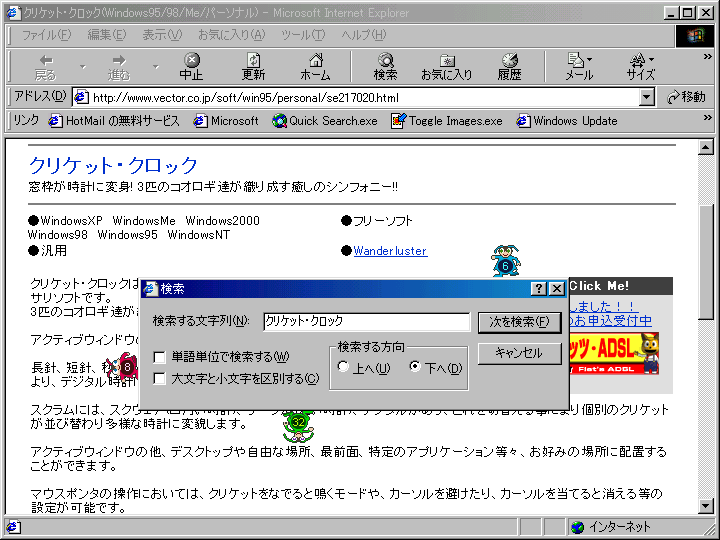
Task: Click the IE icon in 検索 dialog title
Action: click(x=150, y=288)
